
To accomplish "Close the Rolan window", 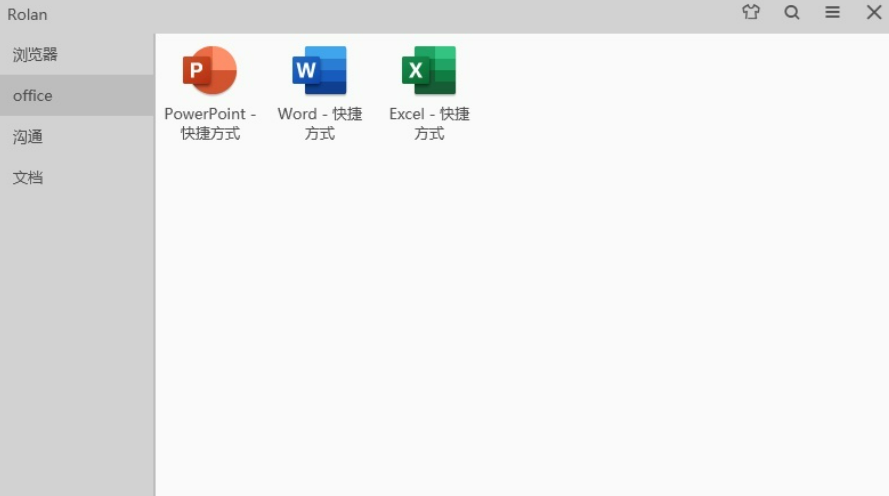I will tap(874, 12).
